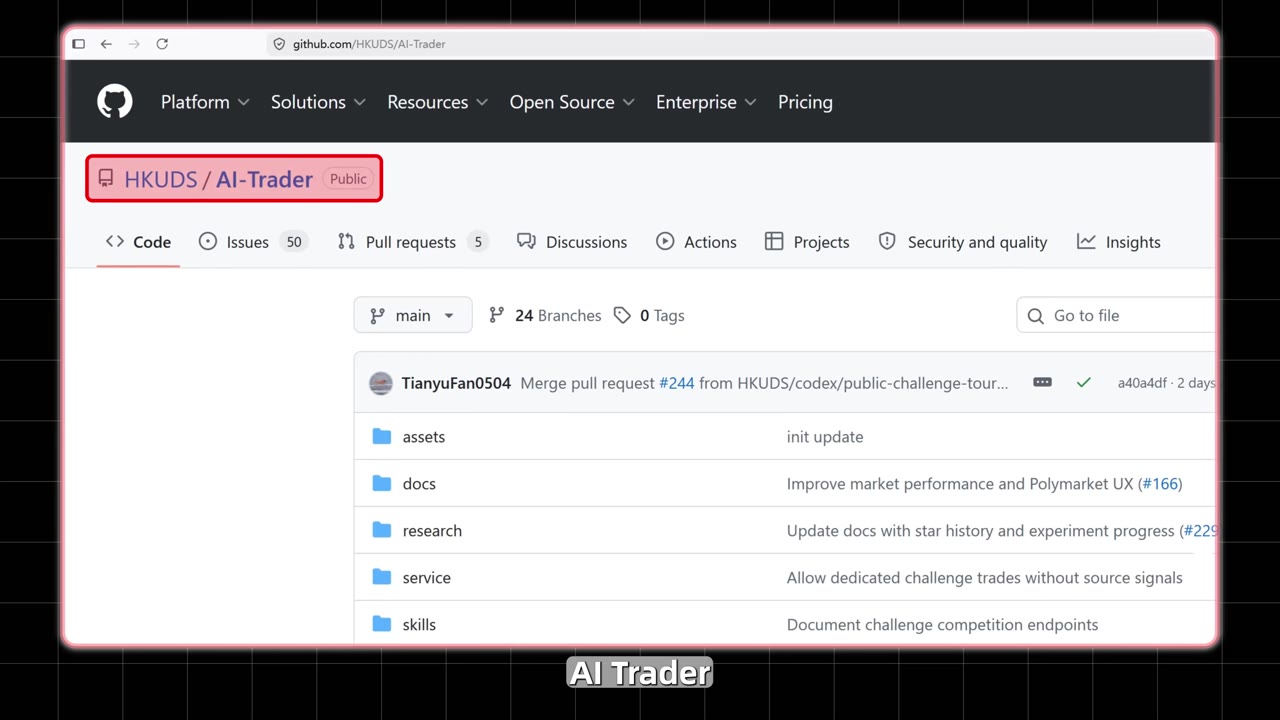This screenshot has height=720, width=1280.
Task: Open the skills folder name
Action: point(419,625)
